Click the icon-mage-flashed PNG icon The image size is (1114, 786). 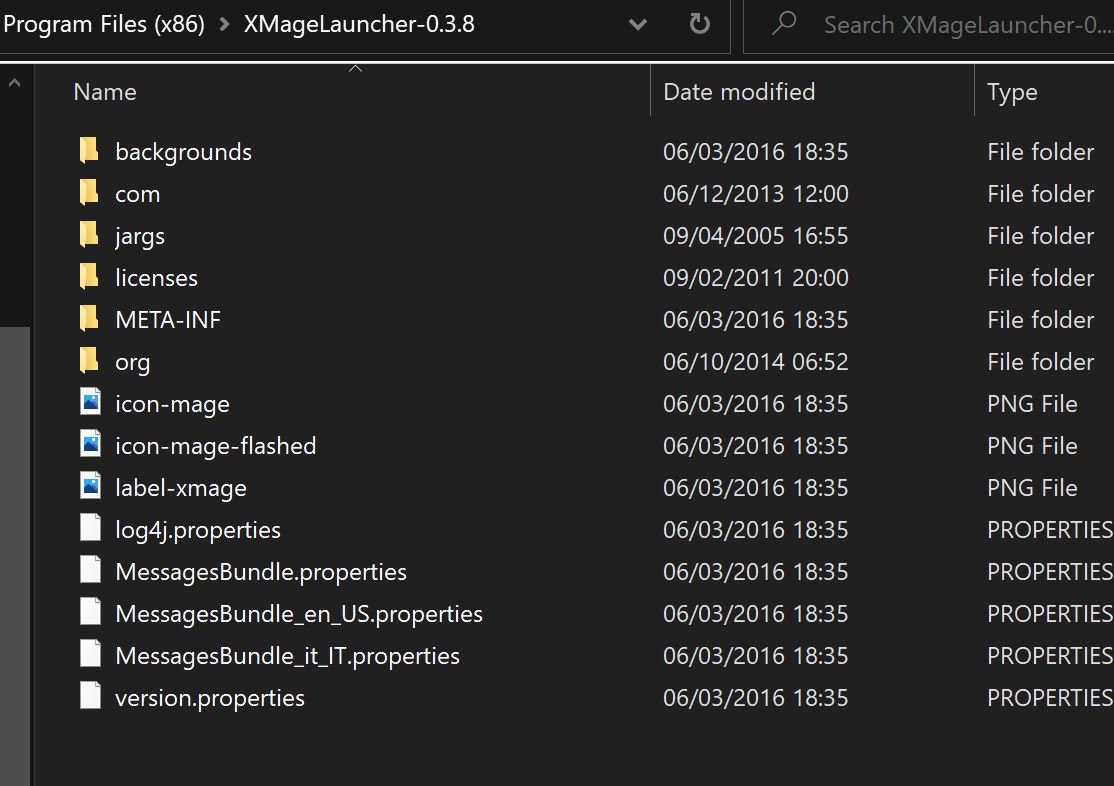point(90,443)
